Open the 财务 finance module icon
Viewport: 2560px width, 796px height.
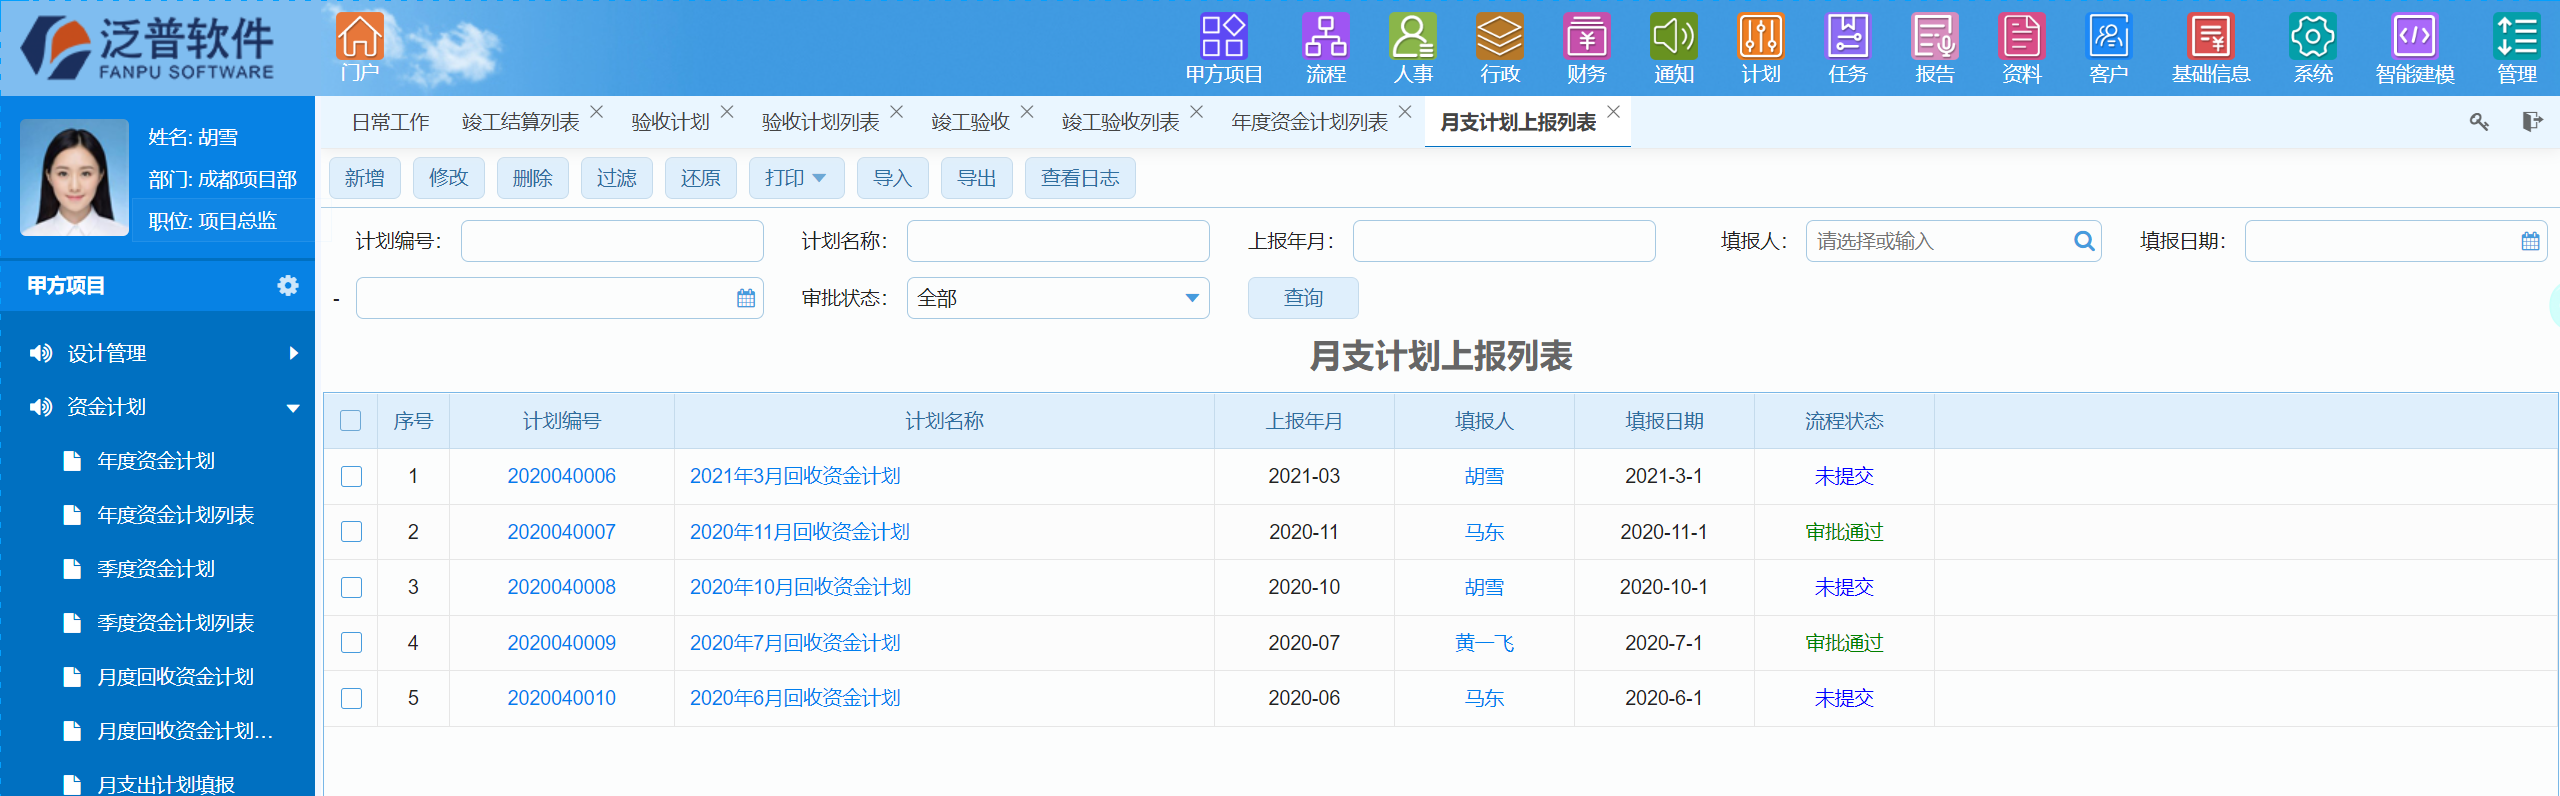click(1586, 38)
